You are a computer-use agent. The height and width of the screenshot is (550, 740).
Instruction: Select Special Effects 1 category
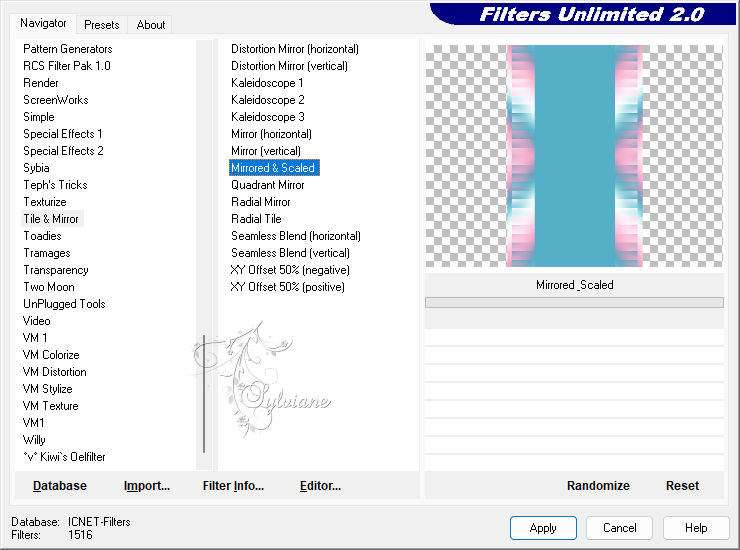[63, 134]
